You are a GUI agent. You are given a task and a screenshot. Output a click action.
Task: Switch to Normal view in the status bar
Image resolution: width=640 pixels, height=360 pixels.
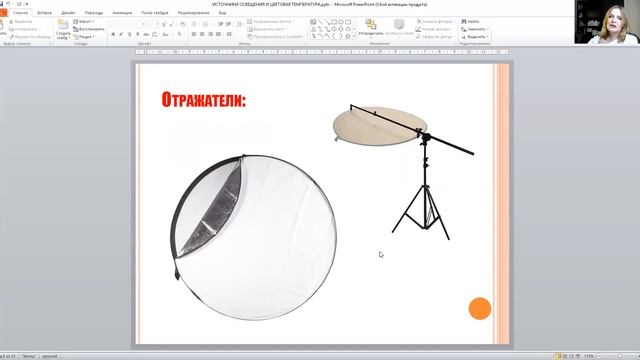click(558, 356)
